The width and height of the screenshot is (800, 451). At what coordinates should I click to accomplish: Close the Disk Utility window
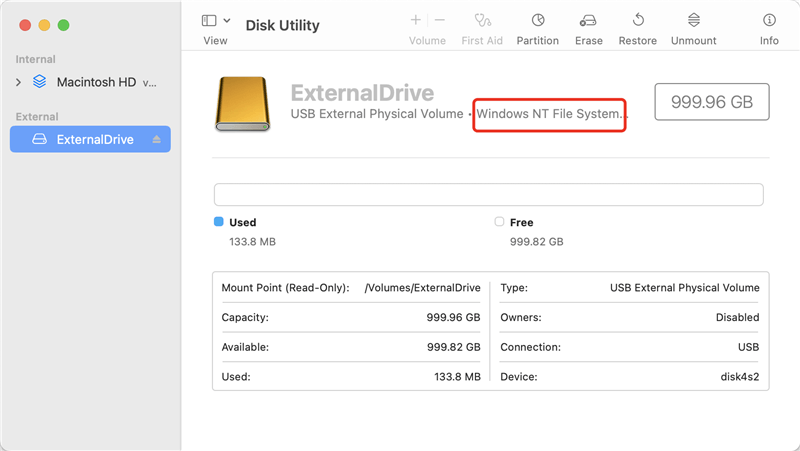tap(25, 25)
